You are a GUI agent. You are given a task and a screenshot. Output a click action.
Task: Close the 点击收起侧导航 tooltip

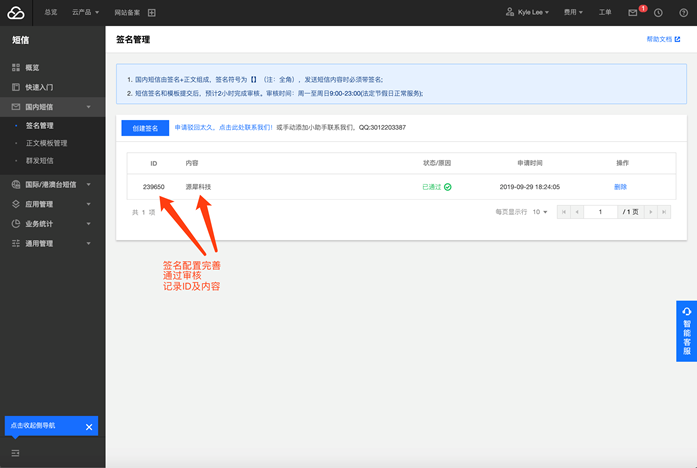89,427
